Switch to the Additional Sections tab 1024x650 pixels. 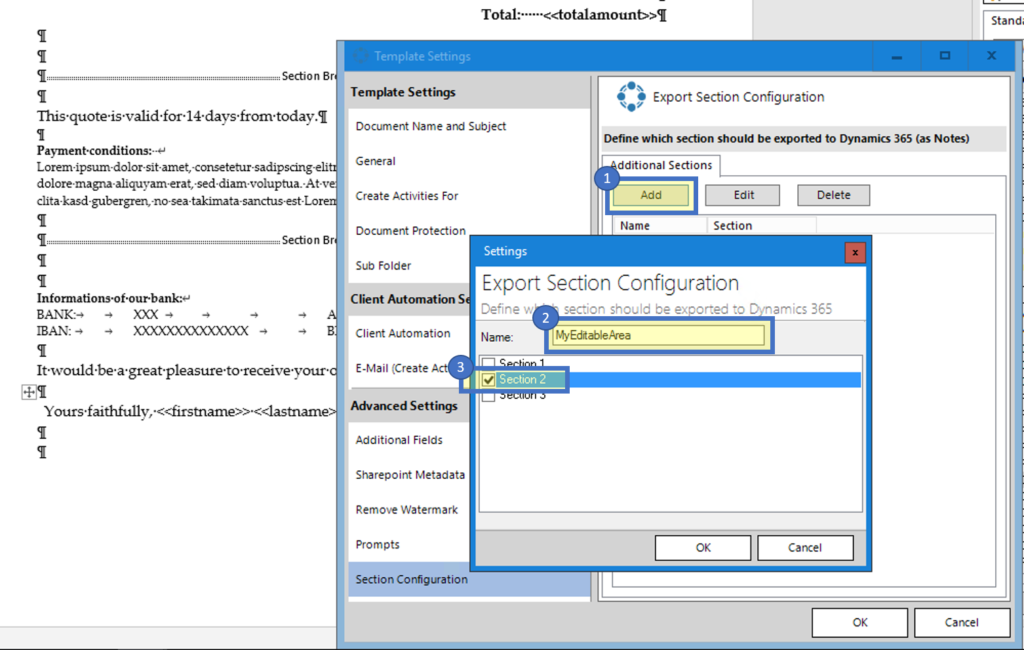click(x=661, y=165)
